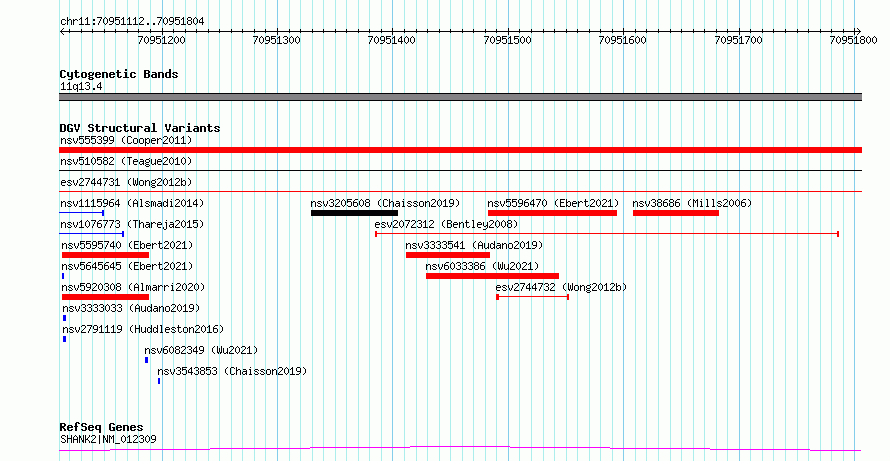This screenshot has width=890, height=461.
Task: Select the red bar under nsv5920308
Action: [x=105, y=297]
